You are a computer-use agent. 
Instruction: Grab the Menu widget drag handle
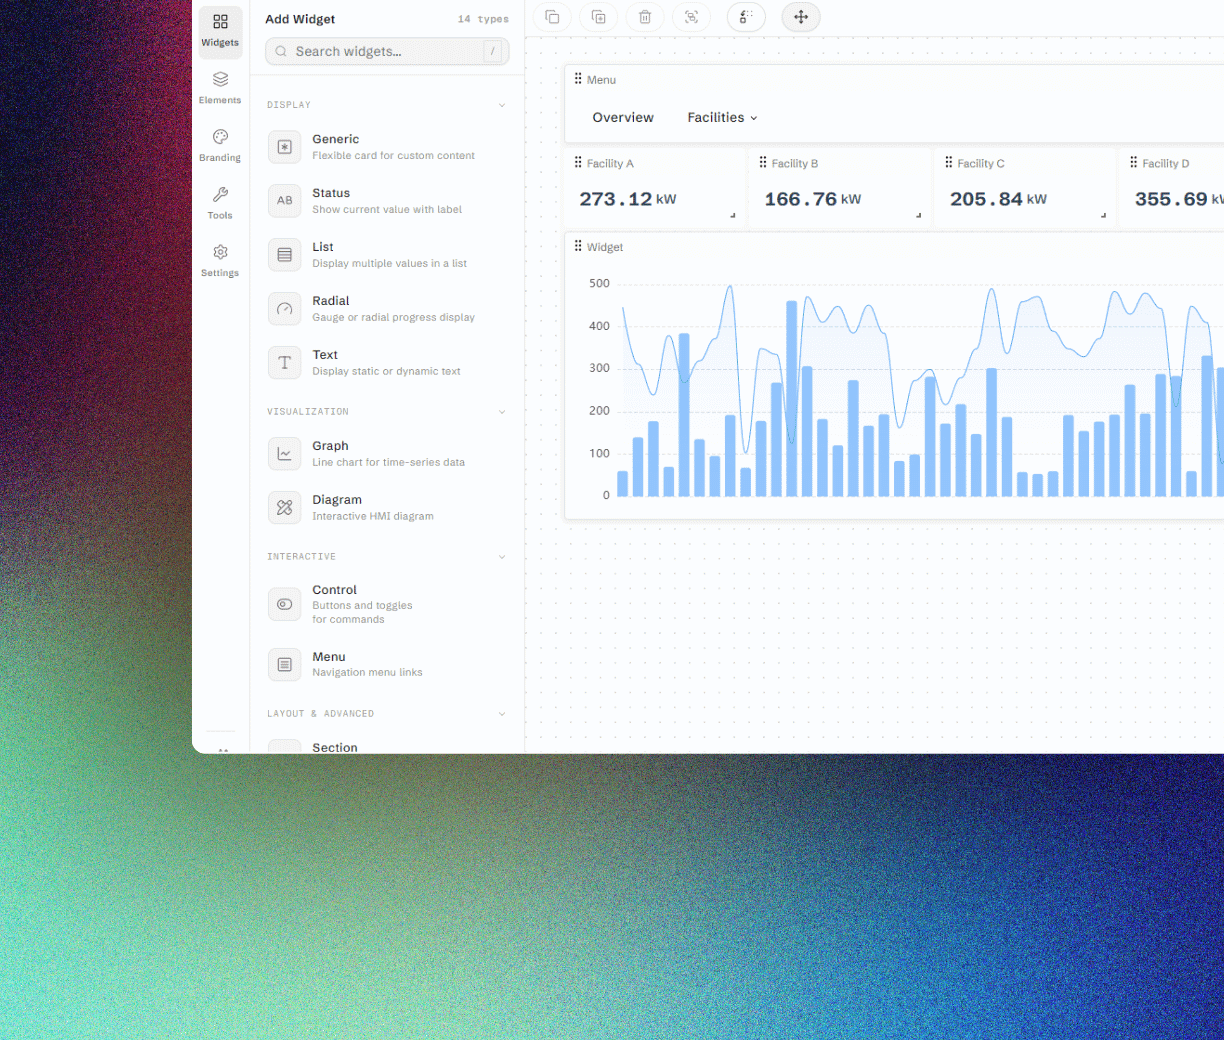coord(578,79)
